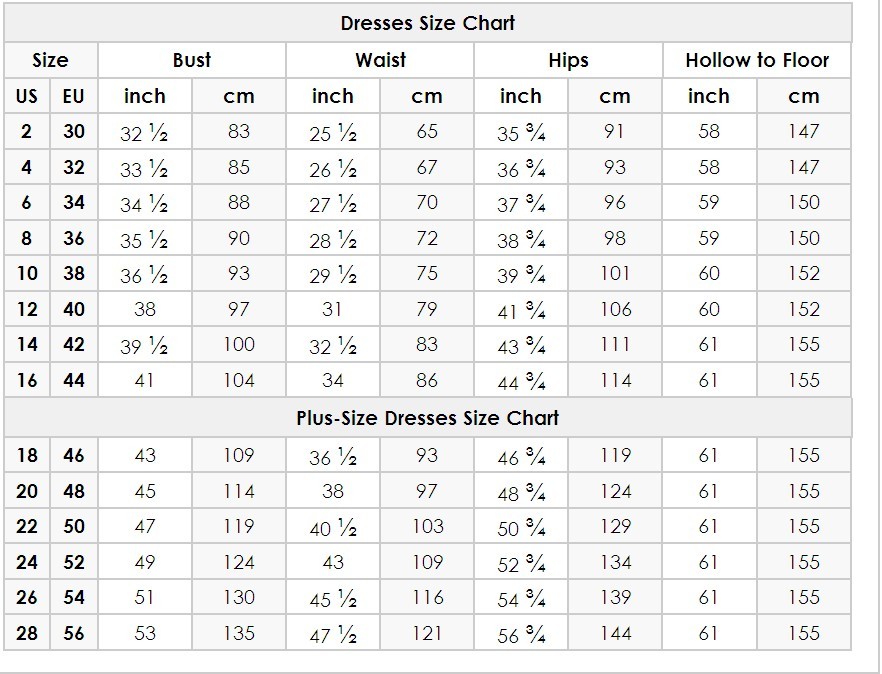882x674 pixels.
Task: Click hips cm value 144
Action: click(615, 633)
